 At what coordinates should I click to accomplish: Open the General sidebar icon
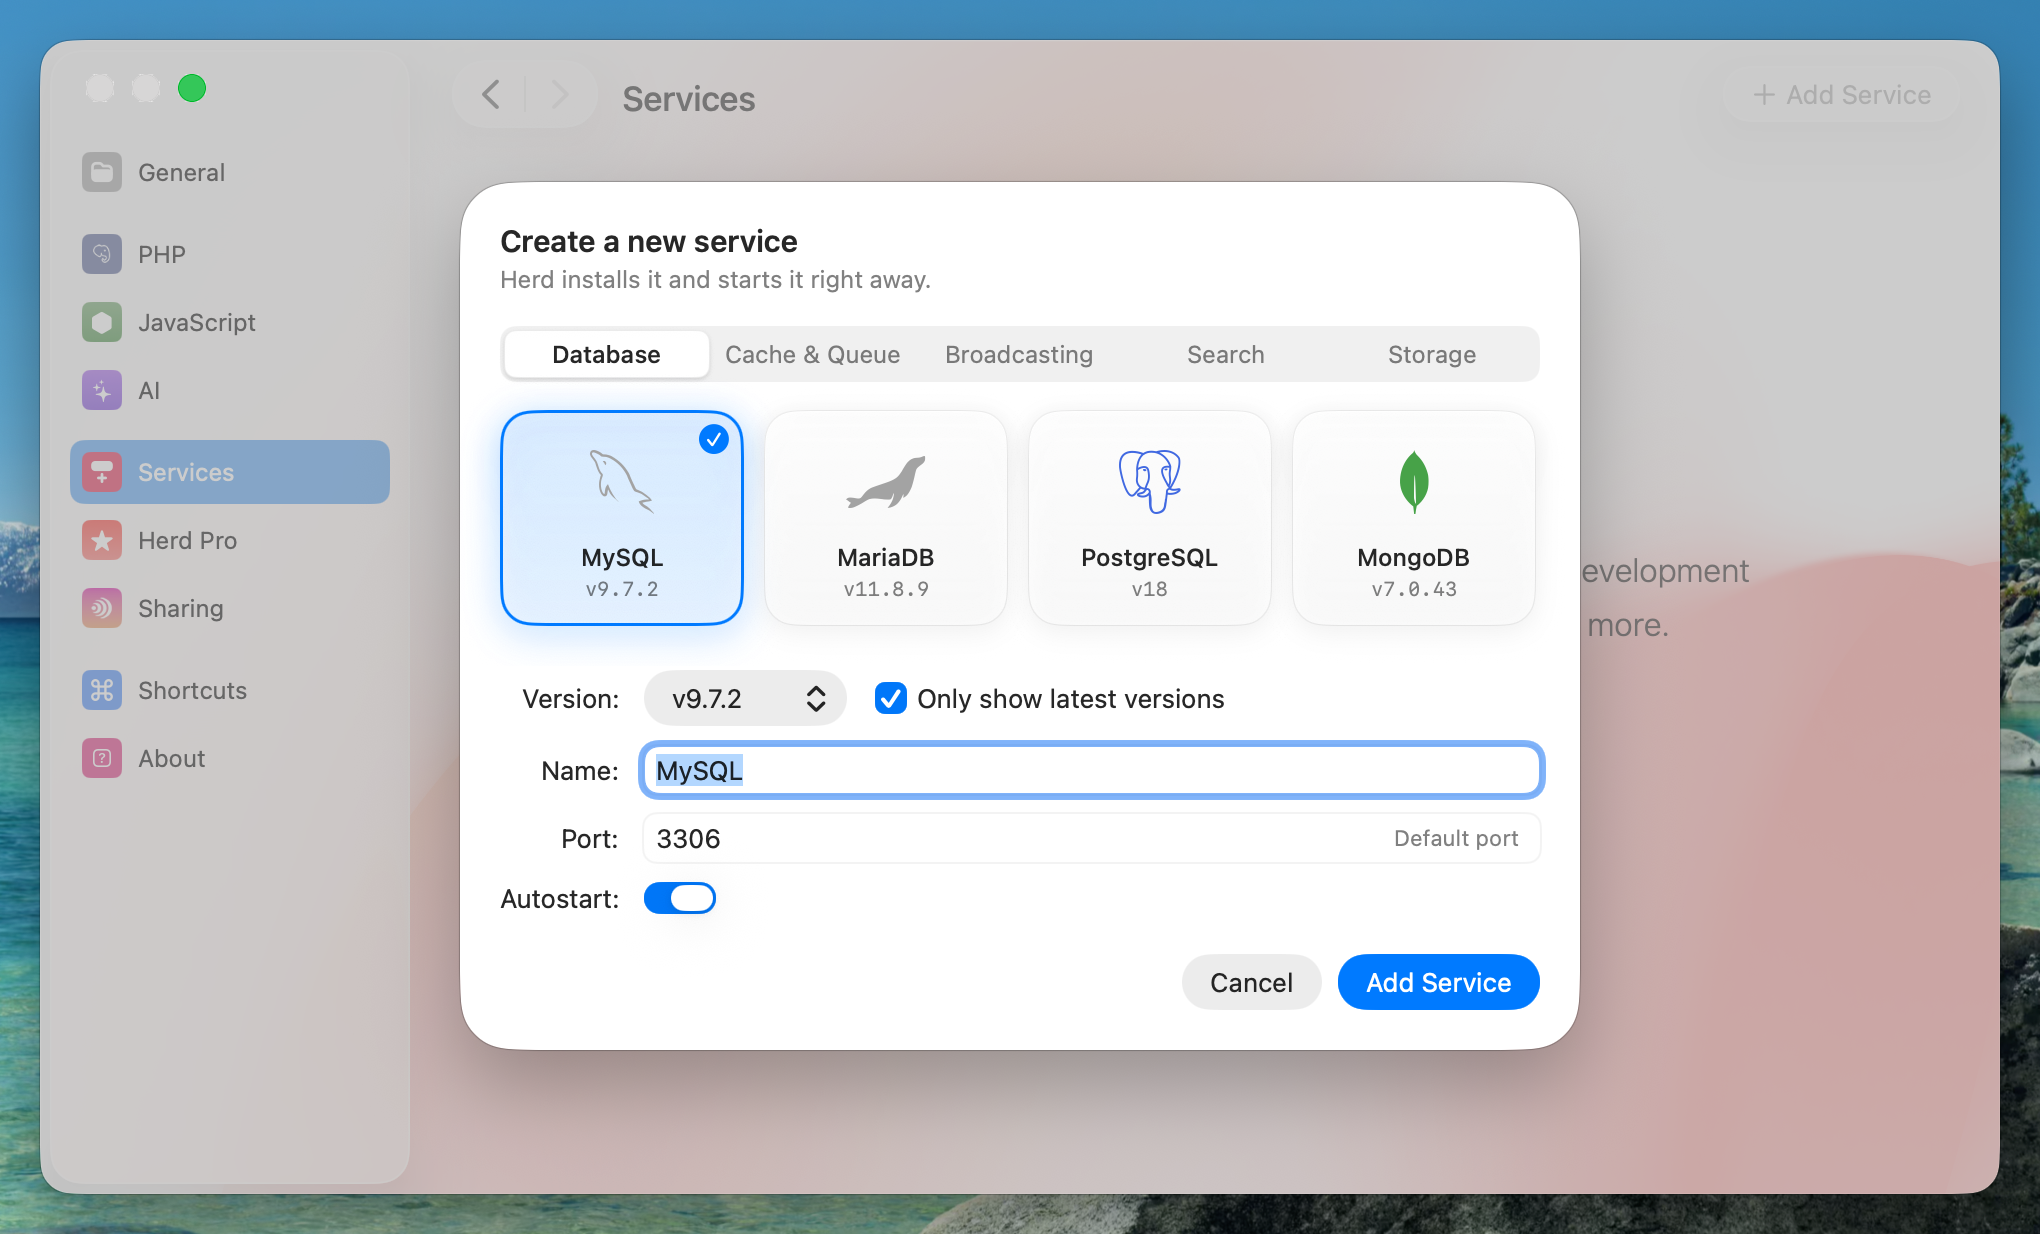pyautogui.click(x=102, y=172)
